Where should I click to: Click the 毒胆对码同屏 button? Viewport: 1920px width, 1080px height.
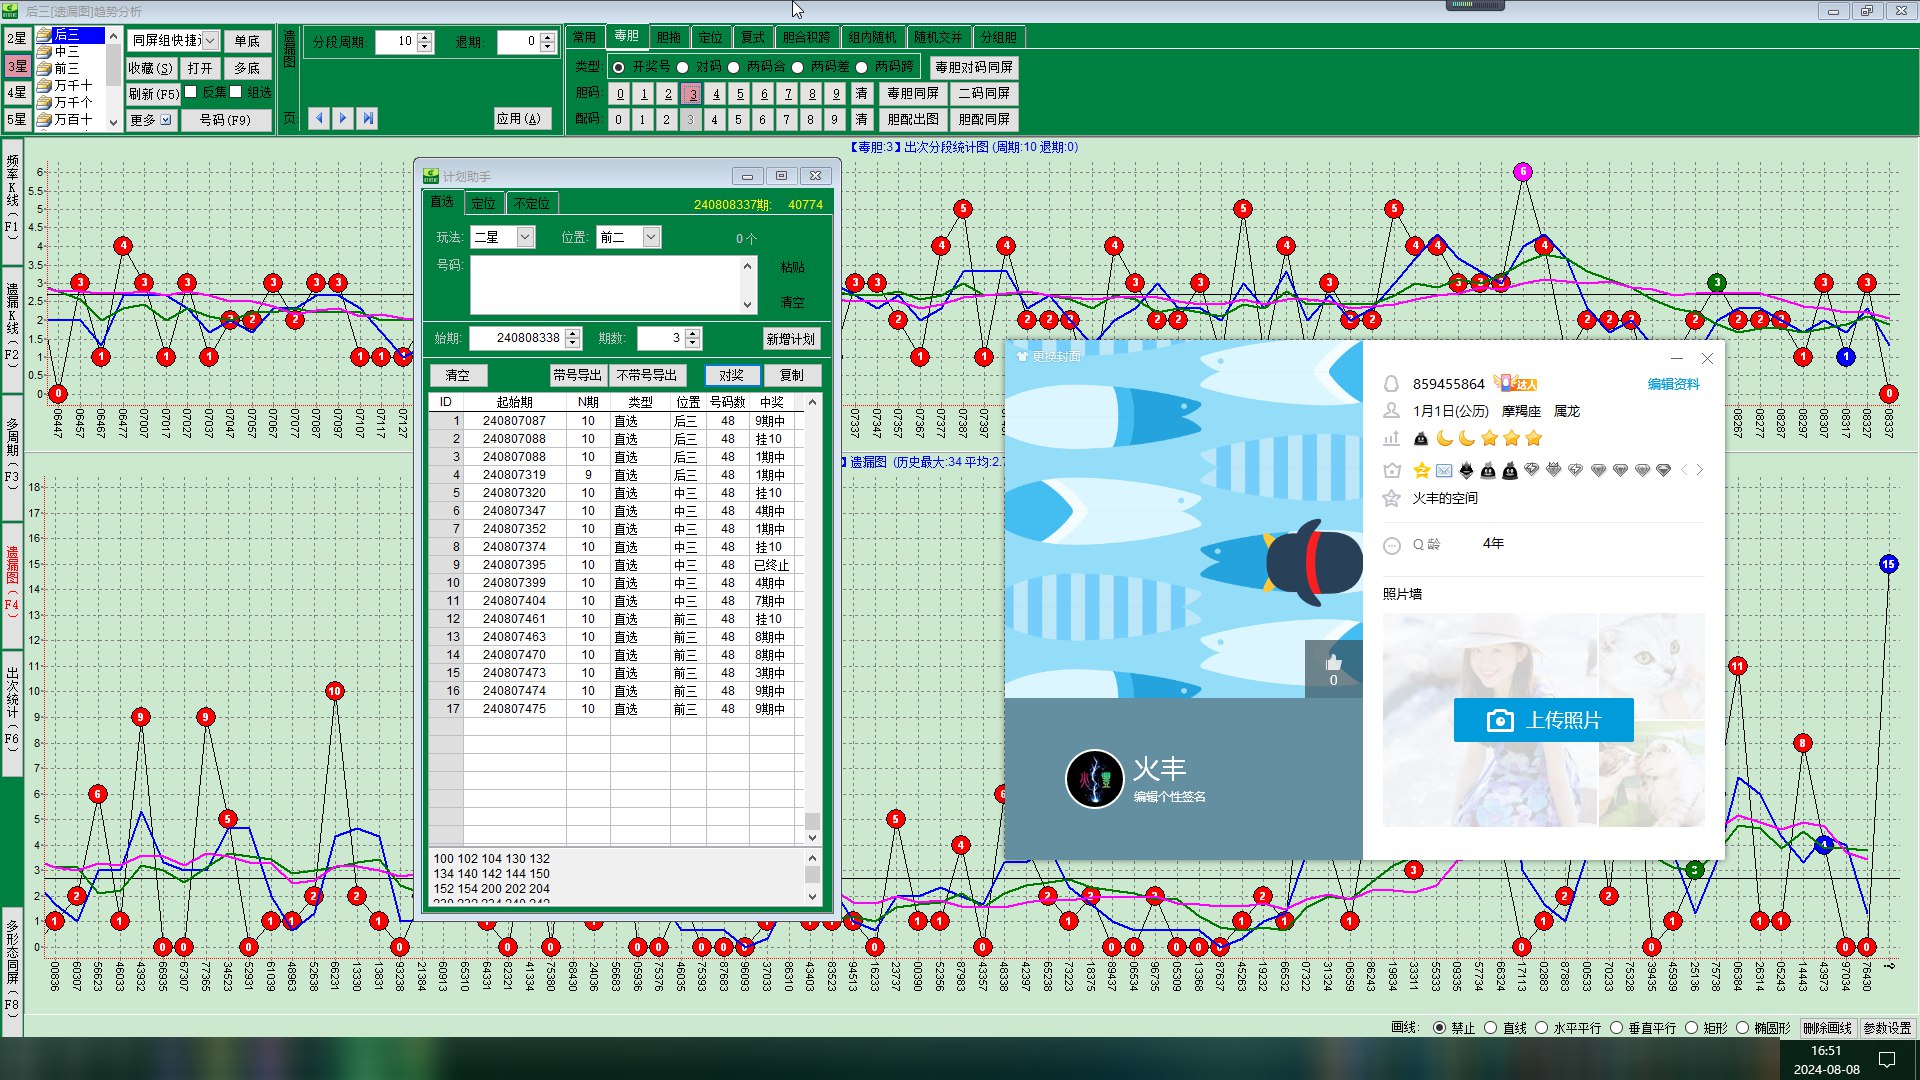[x=973, y=67]
